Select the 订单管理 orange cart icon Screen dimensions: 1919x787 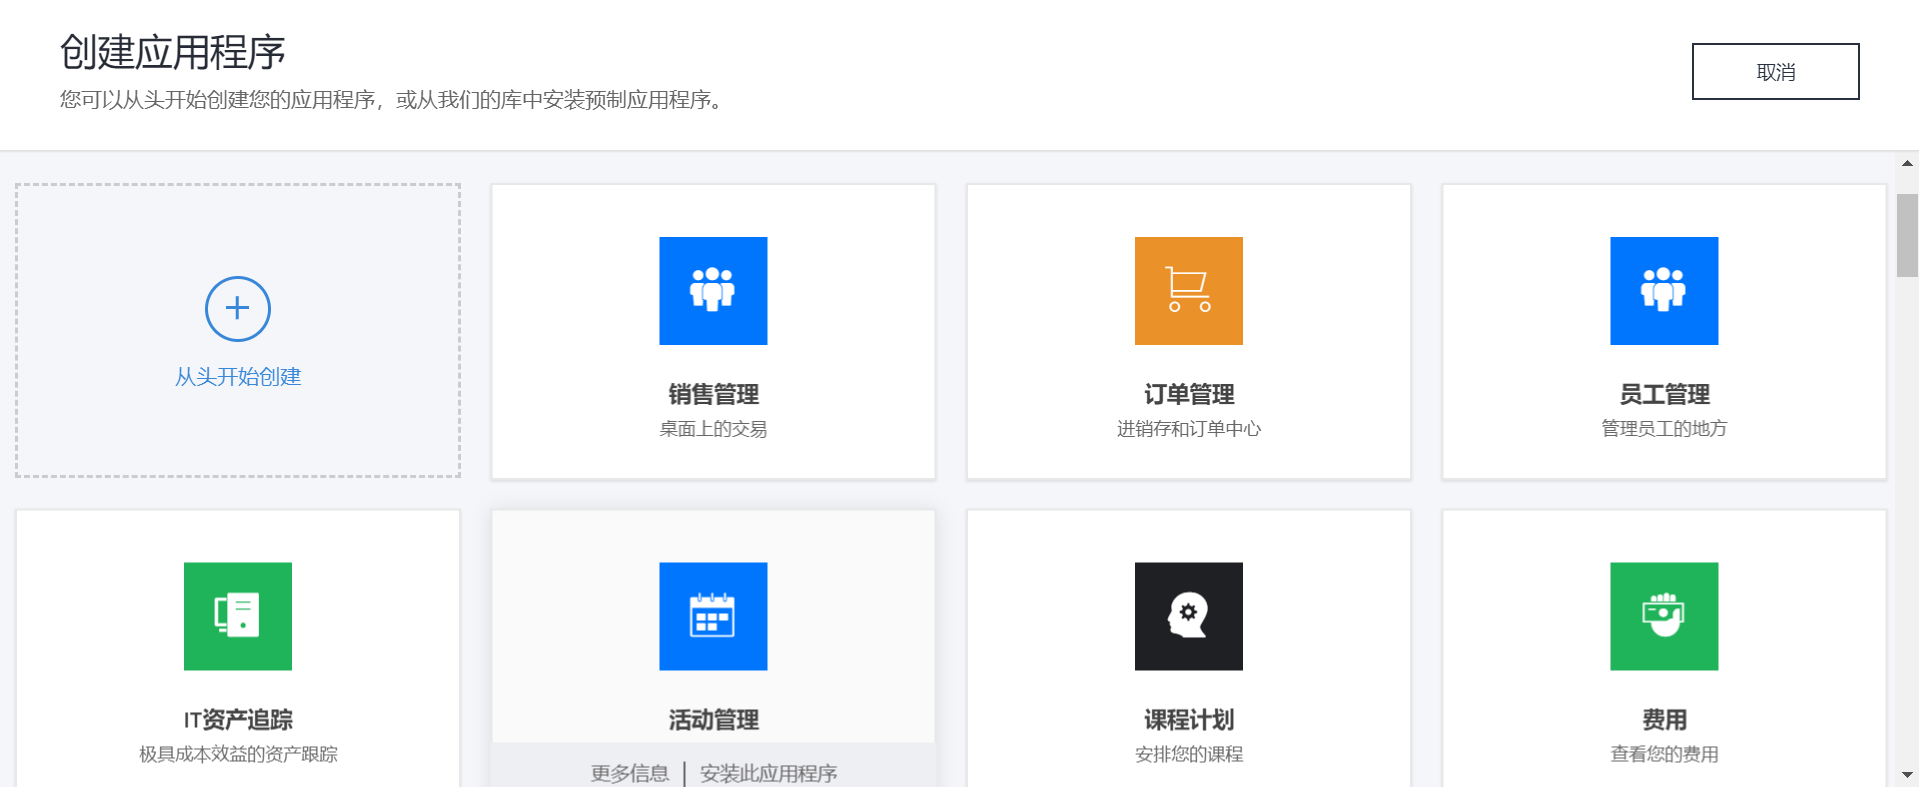[1189, 291]
